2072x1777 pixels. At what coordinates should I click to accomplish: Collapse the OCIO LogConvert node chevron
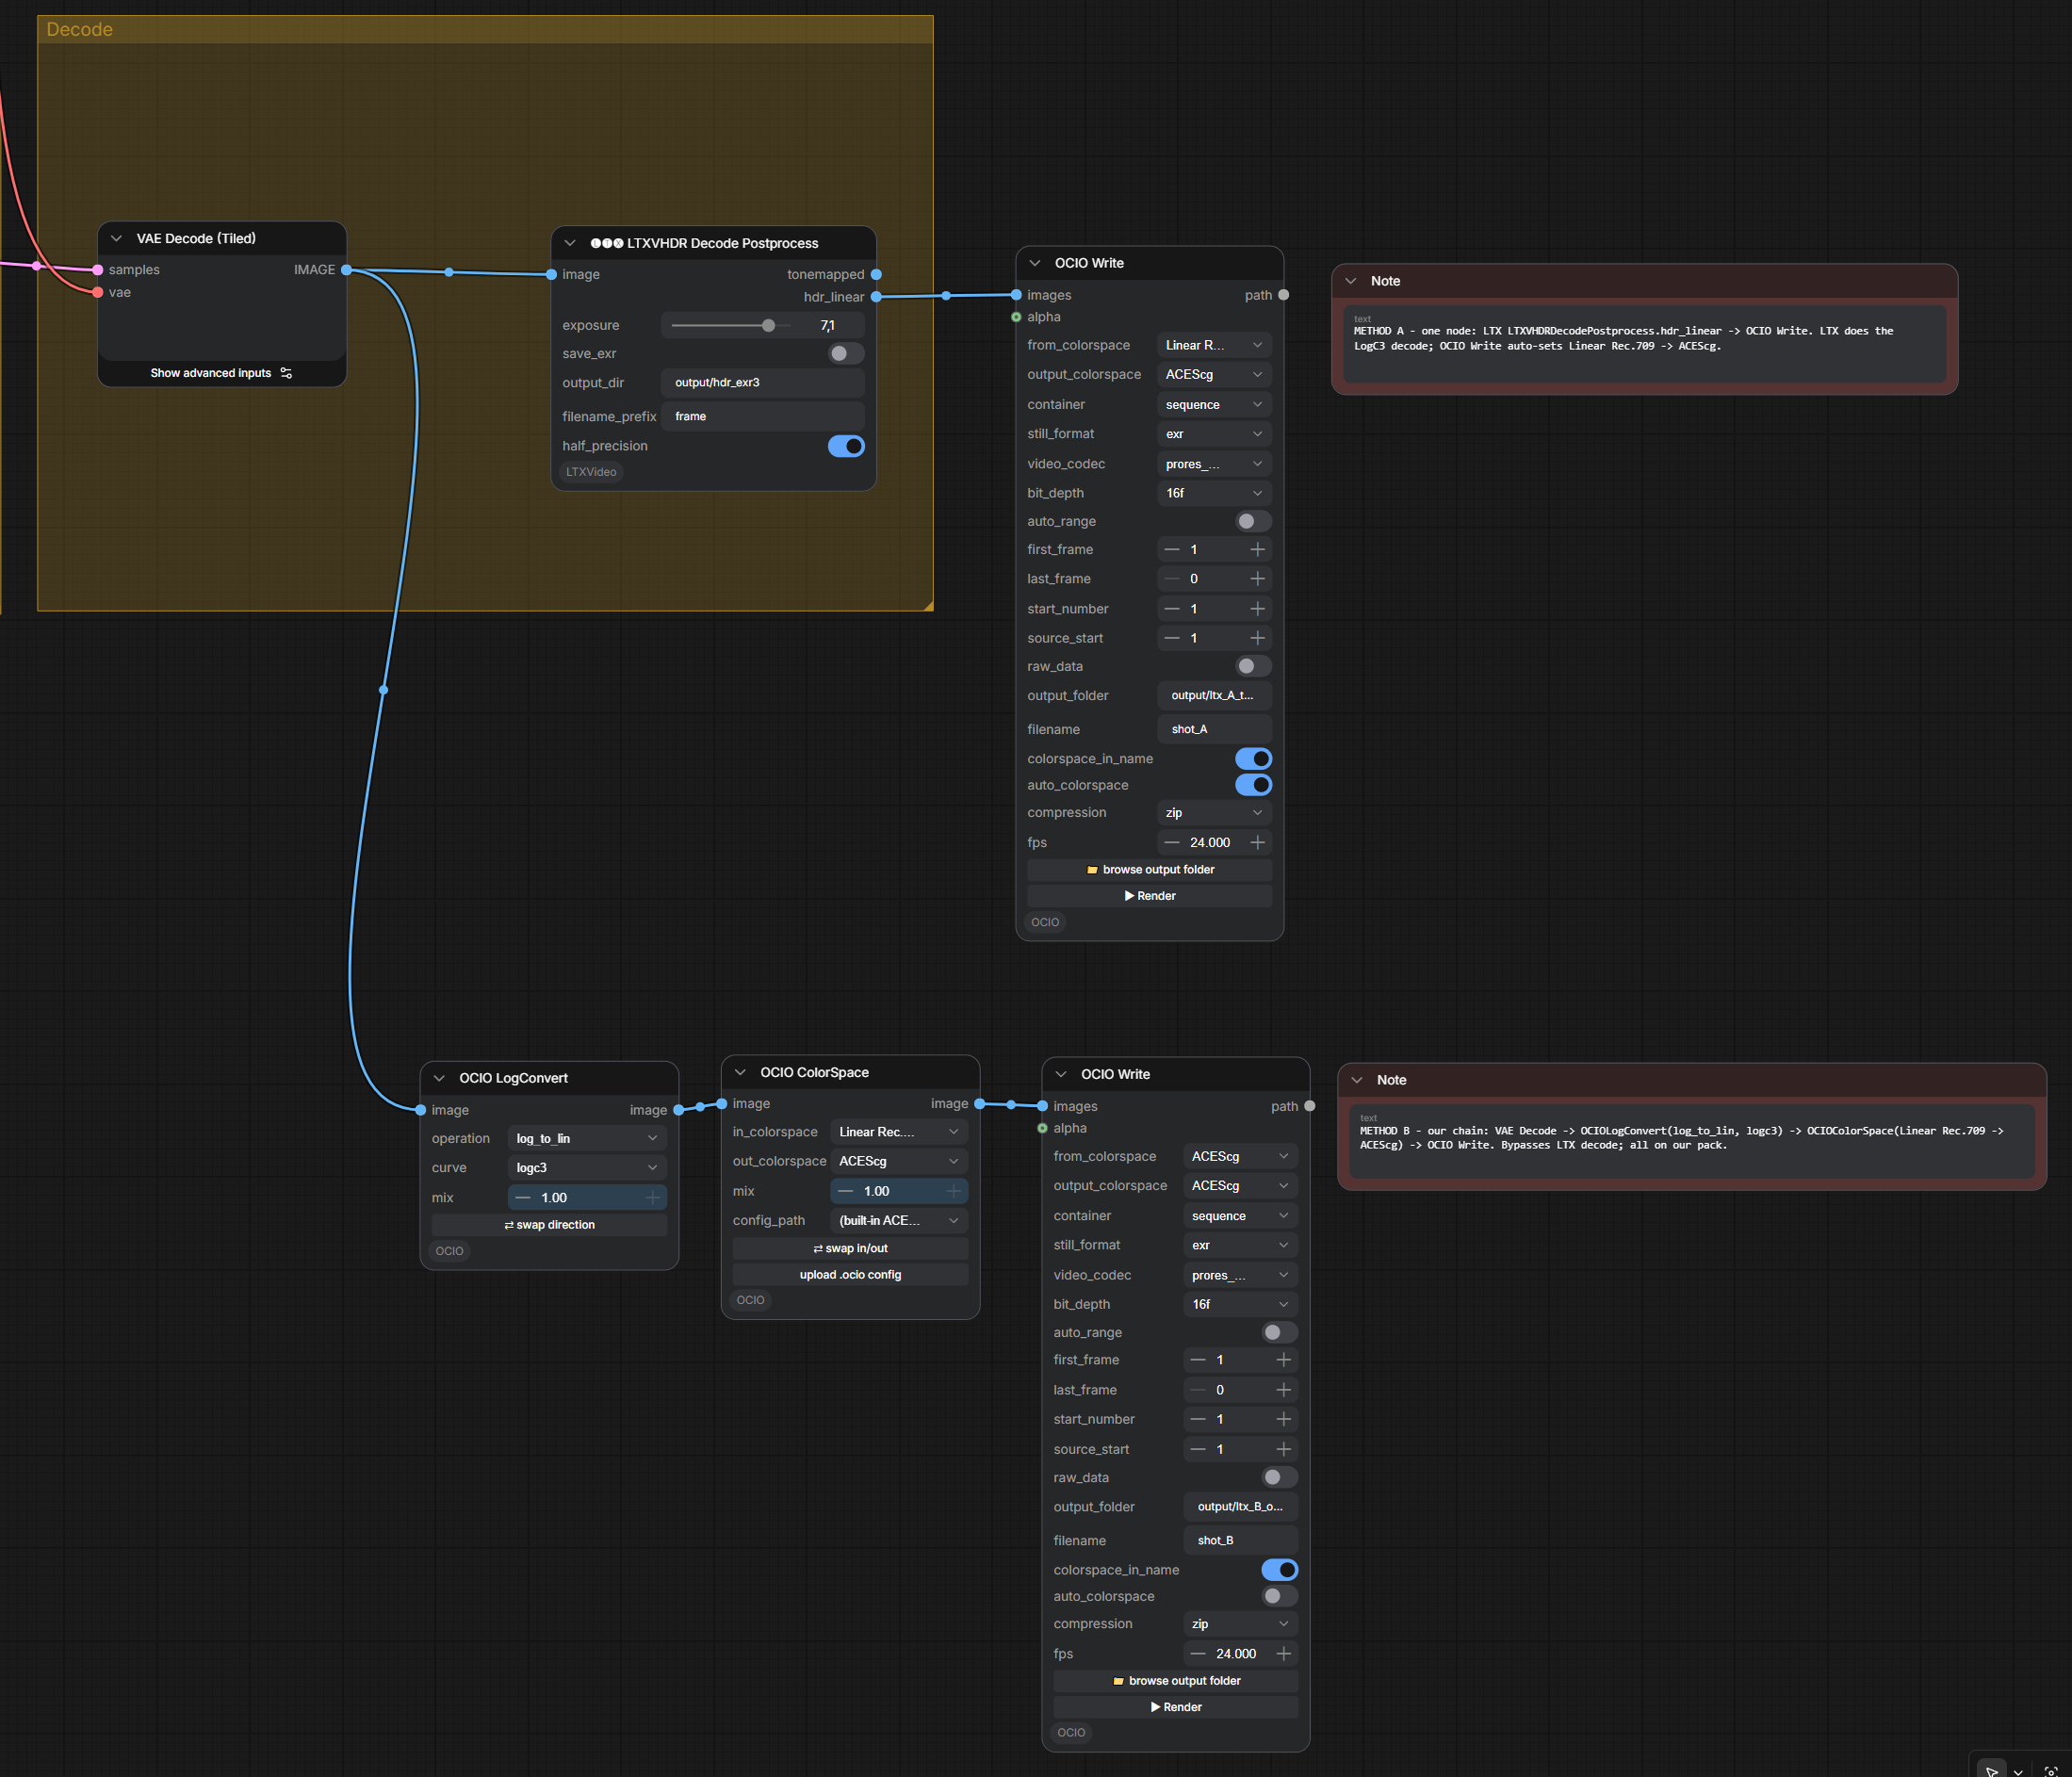pos(439,1078)
